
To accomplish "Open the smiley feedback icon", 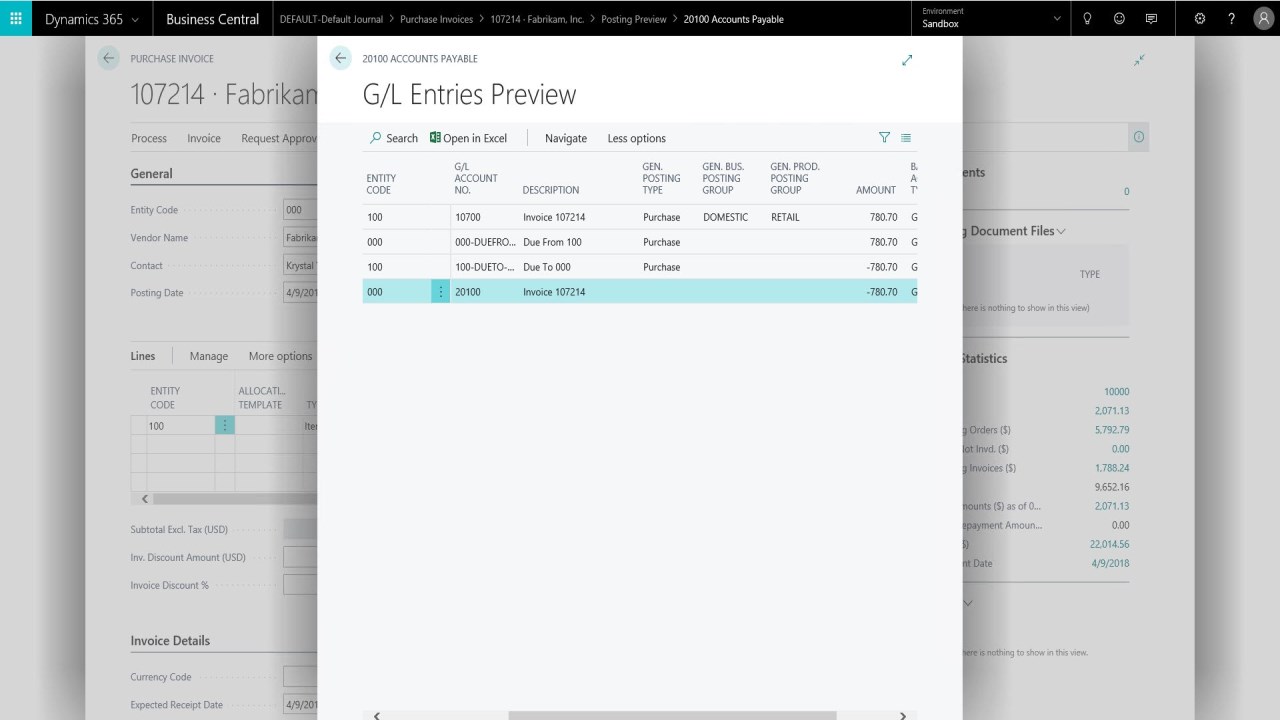I will coord(1119,18).
